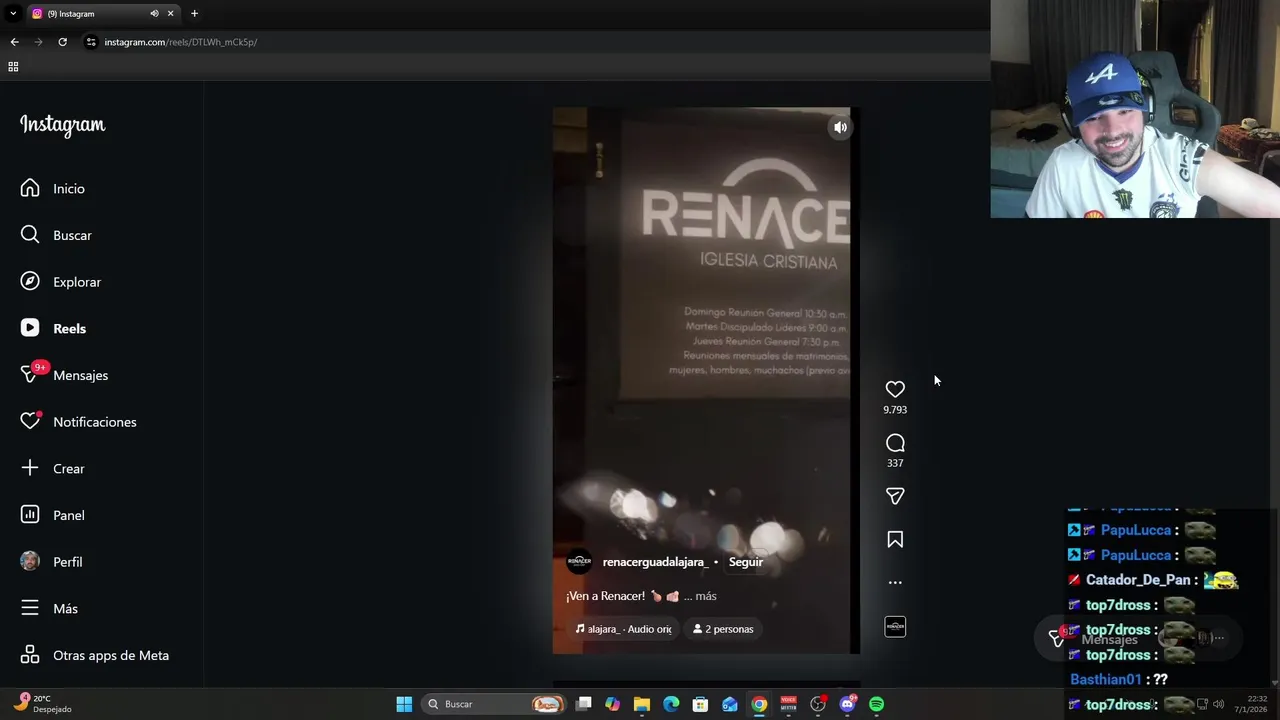
Task: Open OBS Studio from the taskbar
Action: click(x=818, y=704)
